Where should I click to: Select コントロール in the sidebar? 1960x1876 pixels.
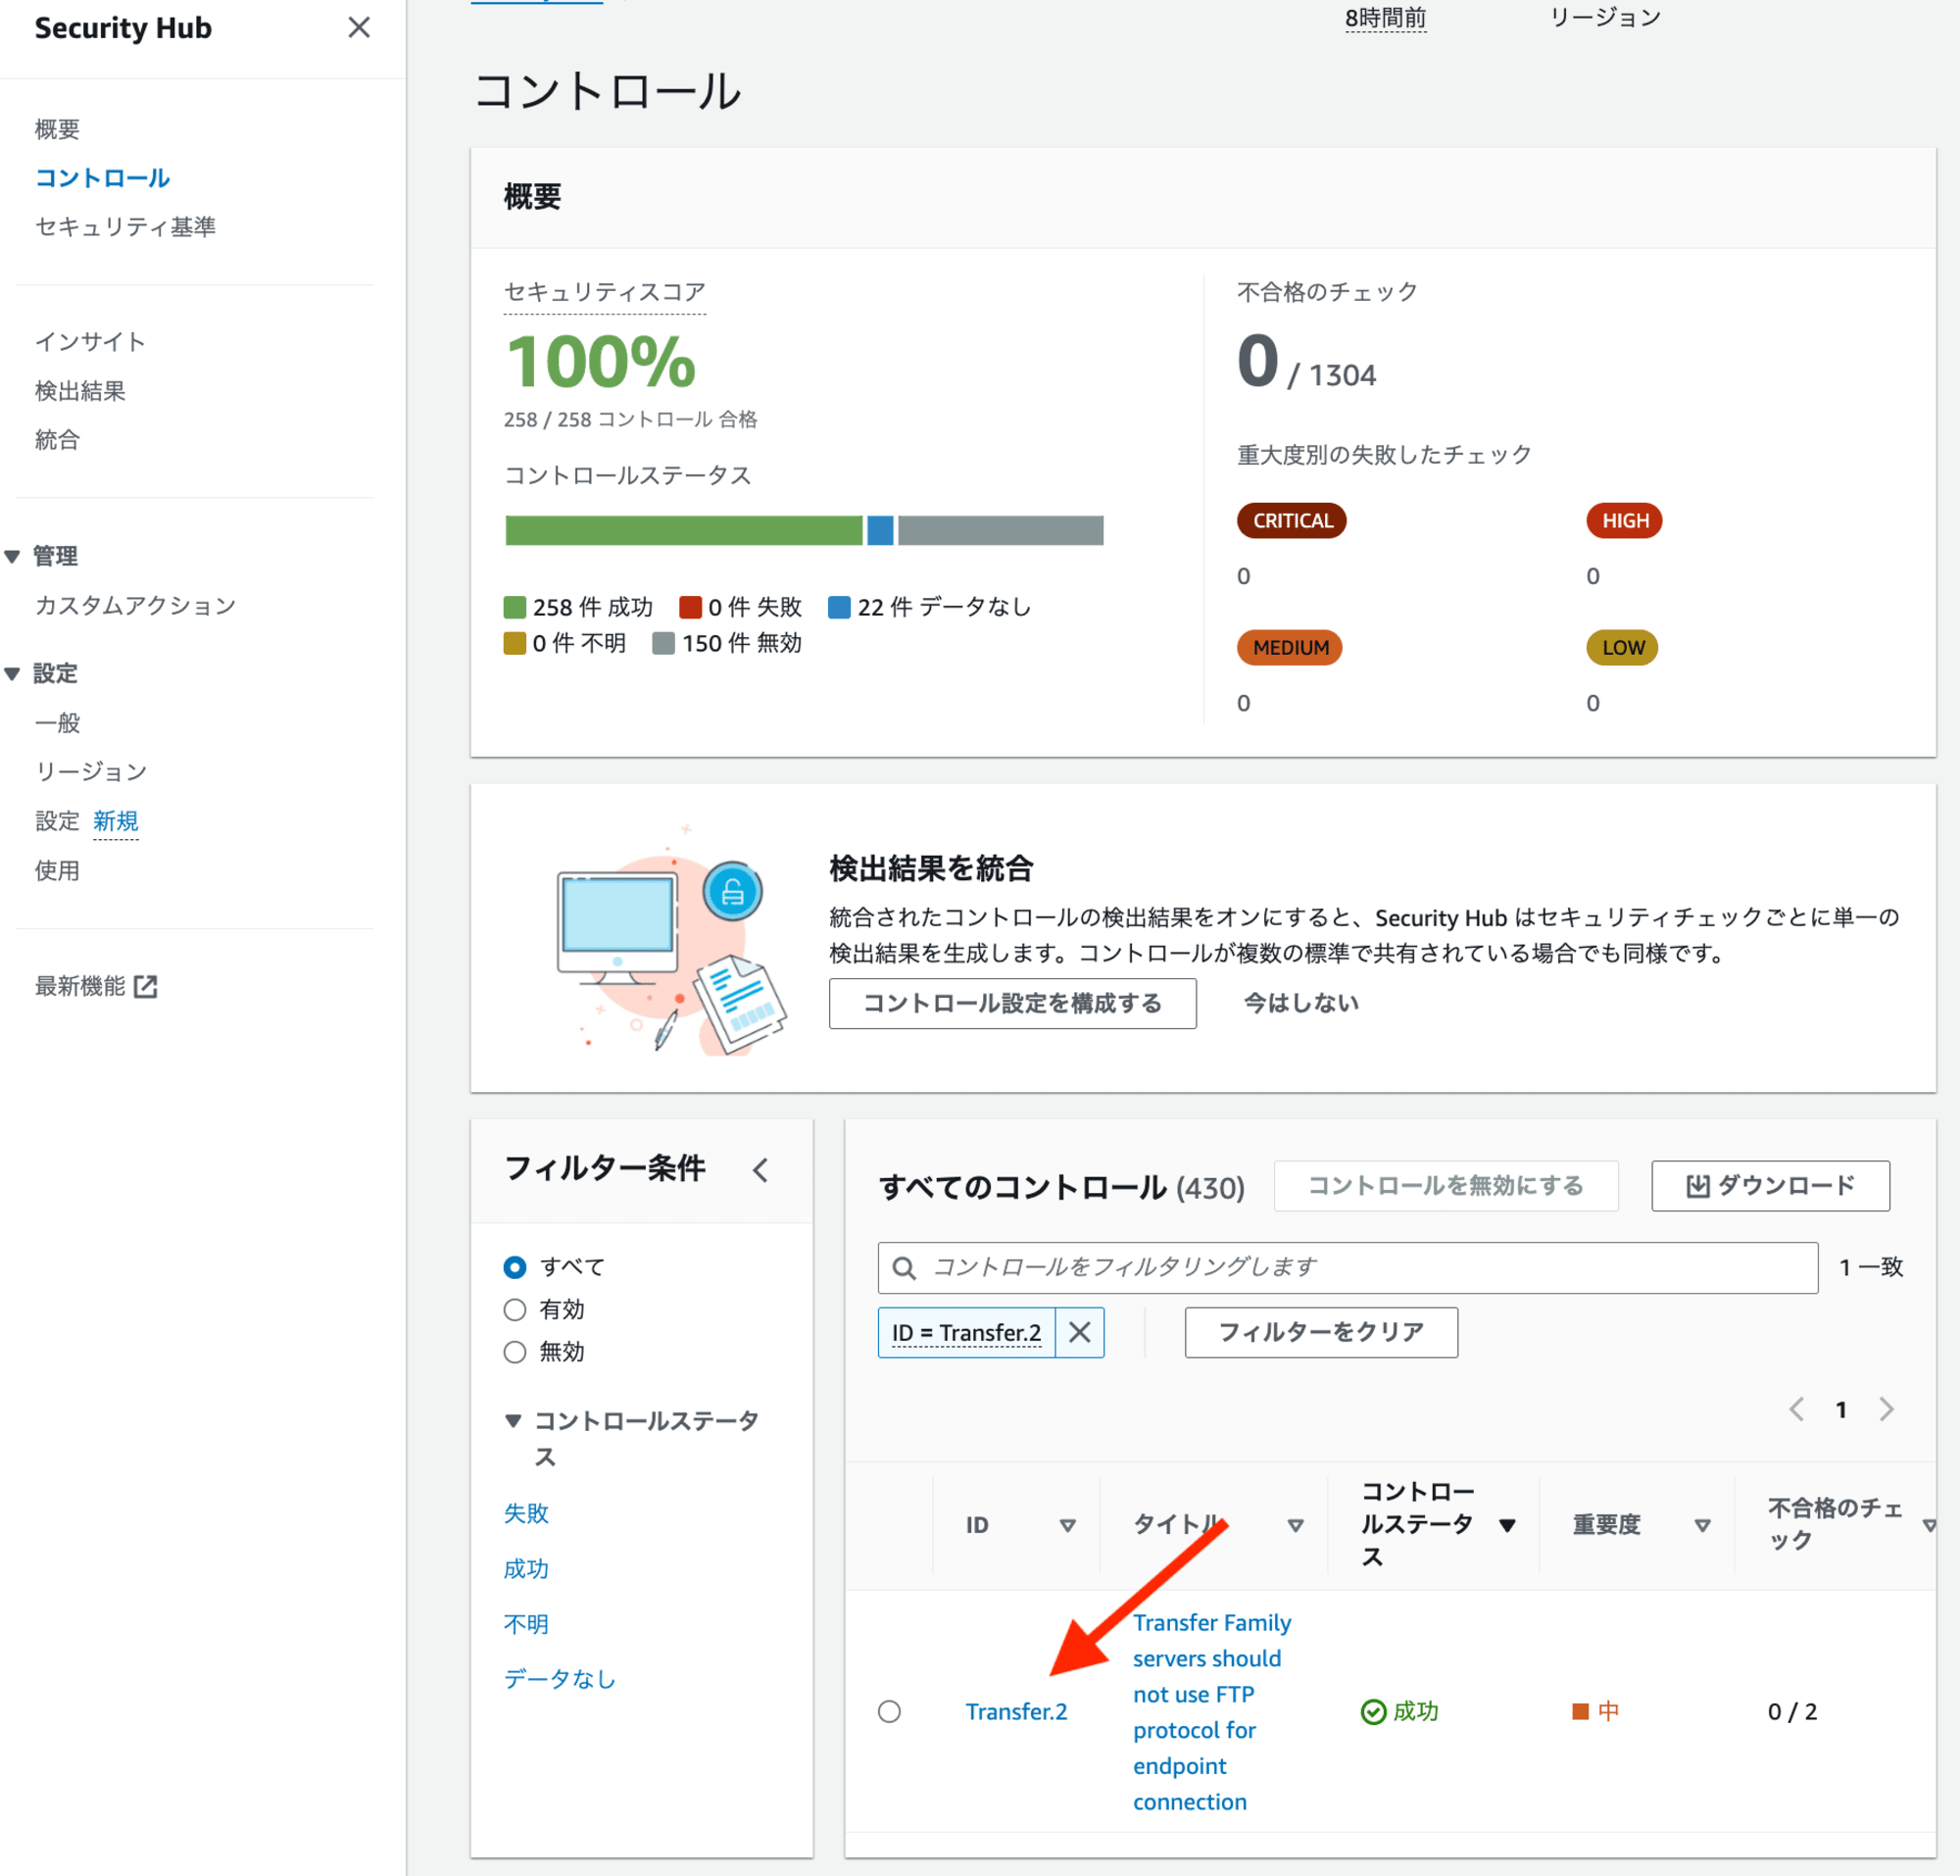[x=102, y=178]
